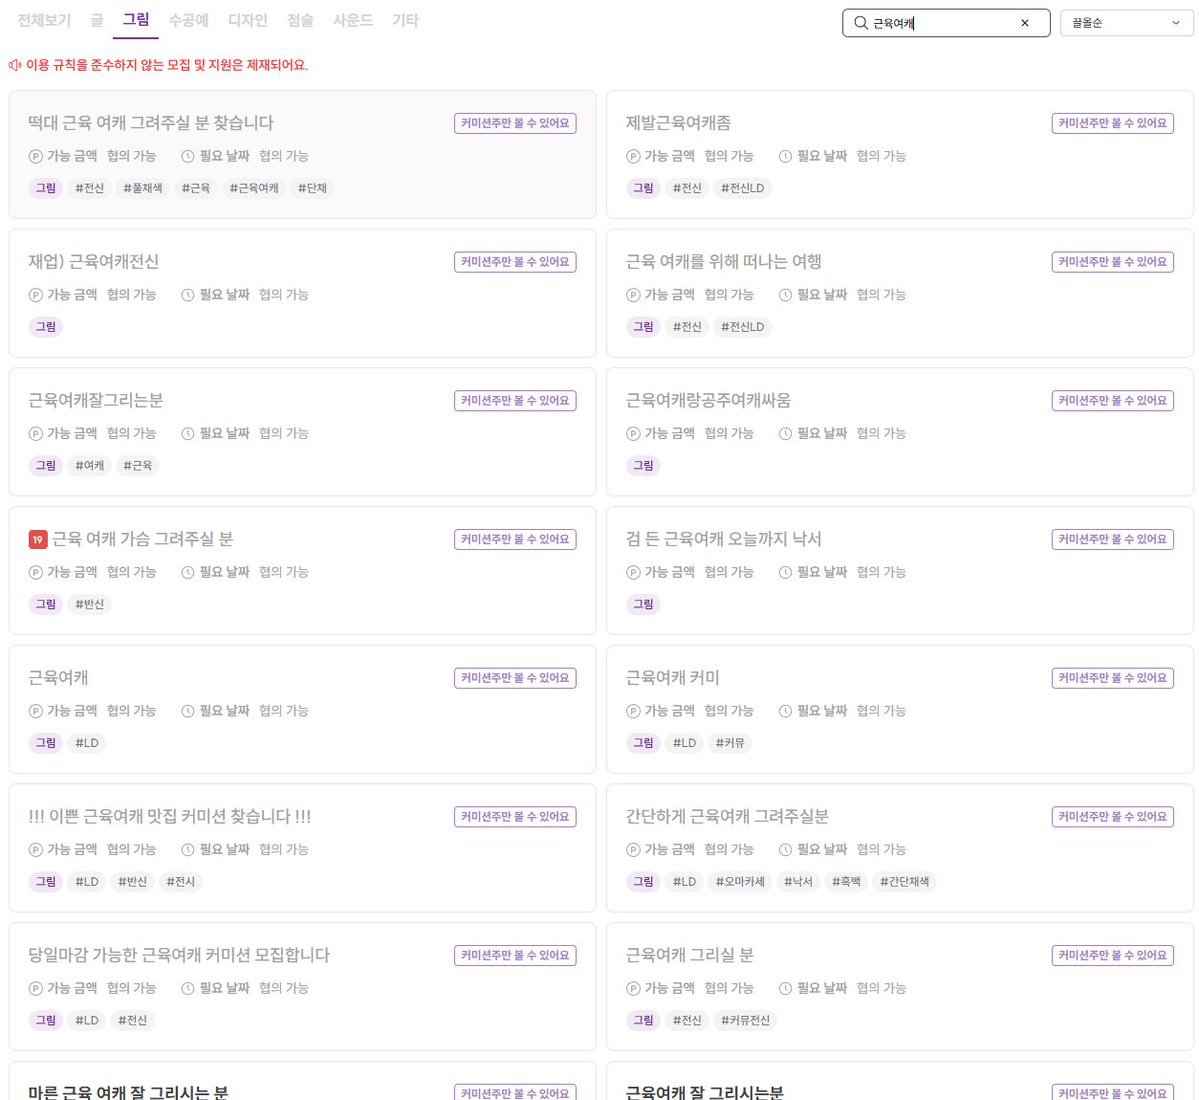
Task: Open the 사운드 tab
Action: 353,21
